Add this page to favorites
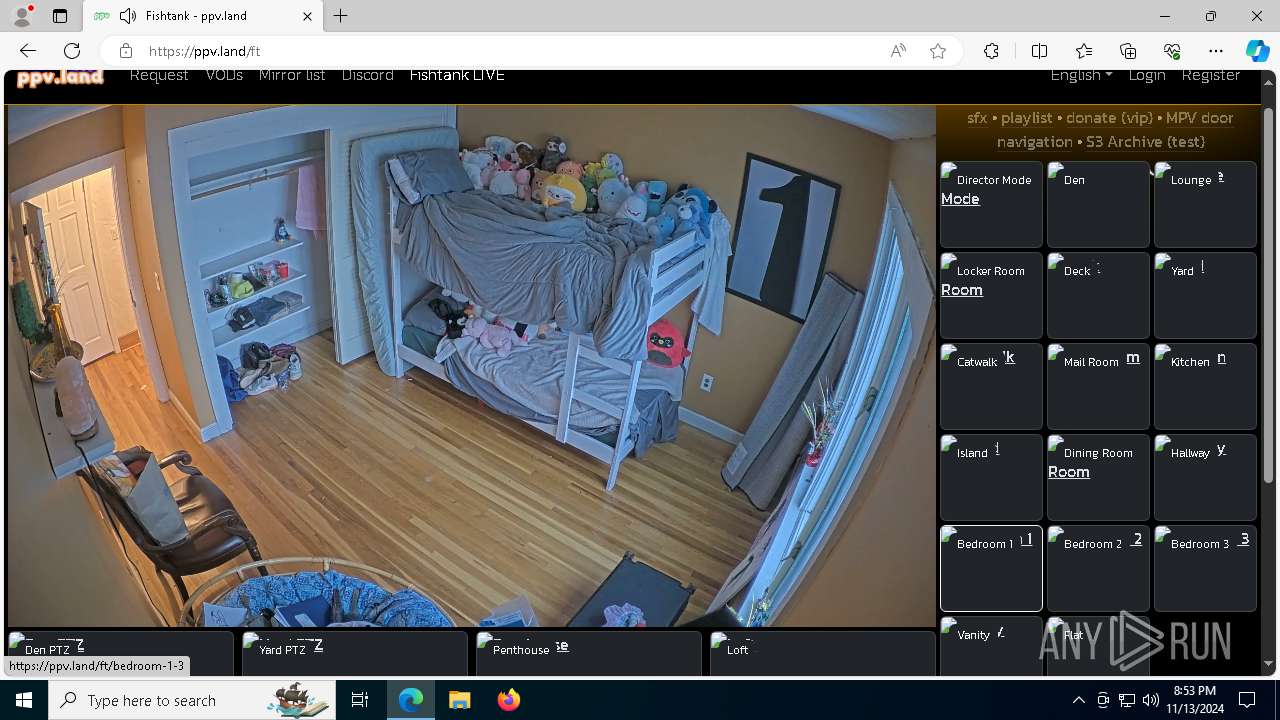This screenshot has height=720, width=1280. [938, 51]
